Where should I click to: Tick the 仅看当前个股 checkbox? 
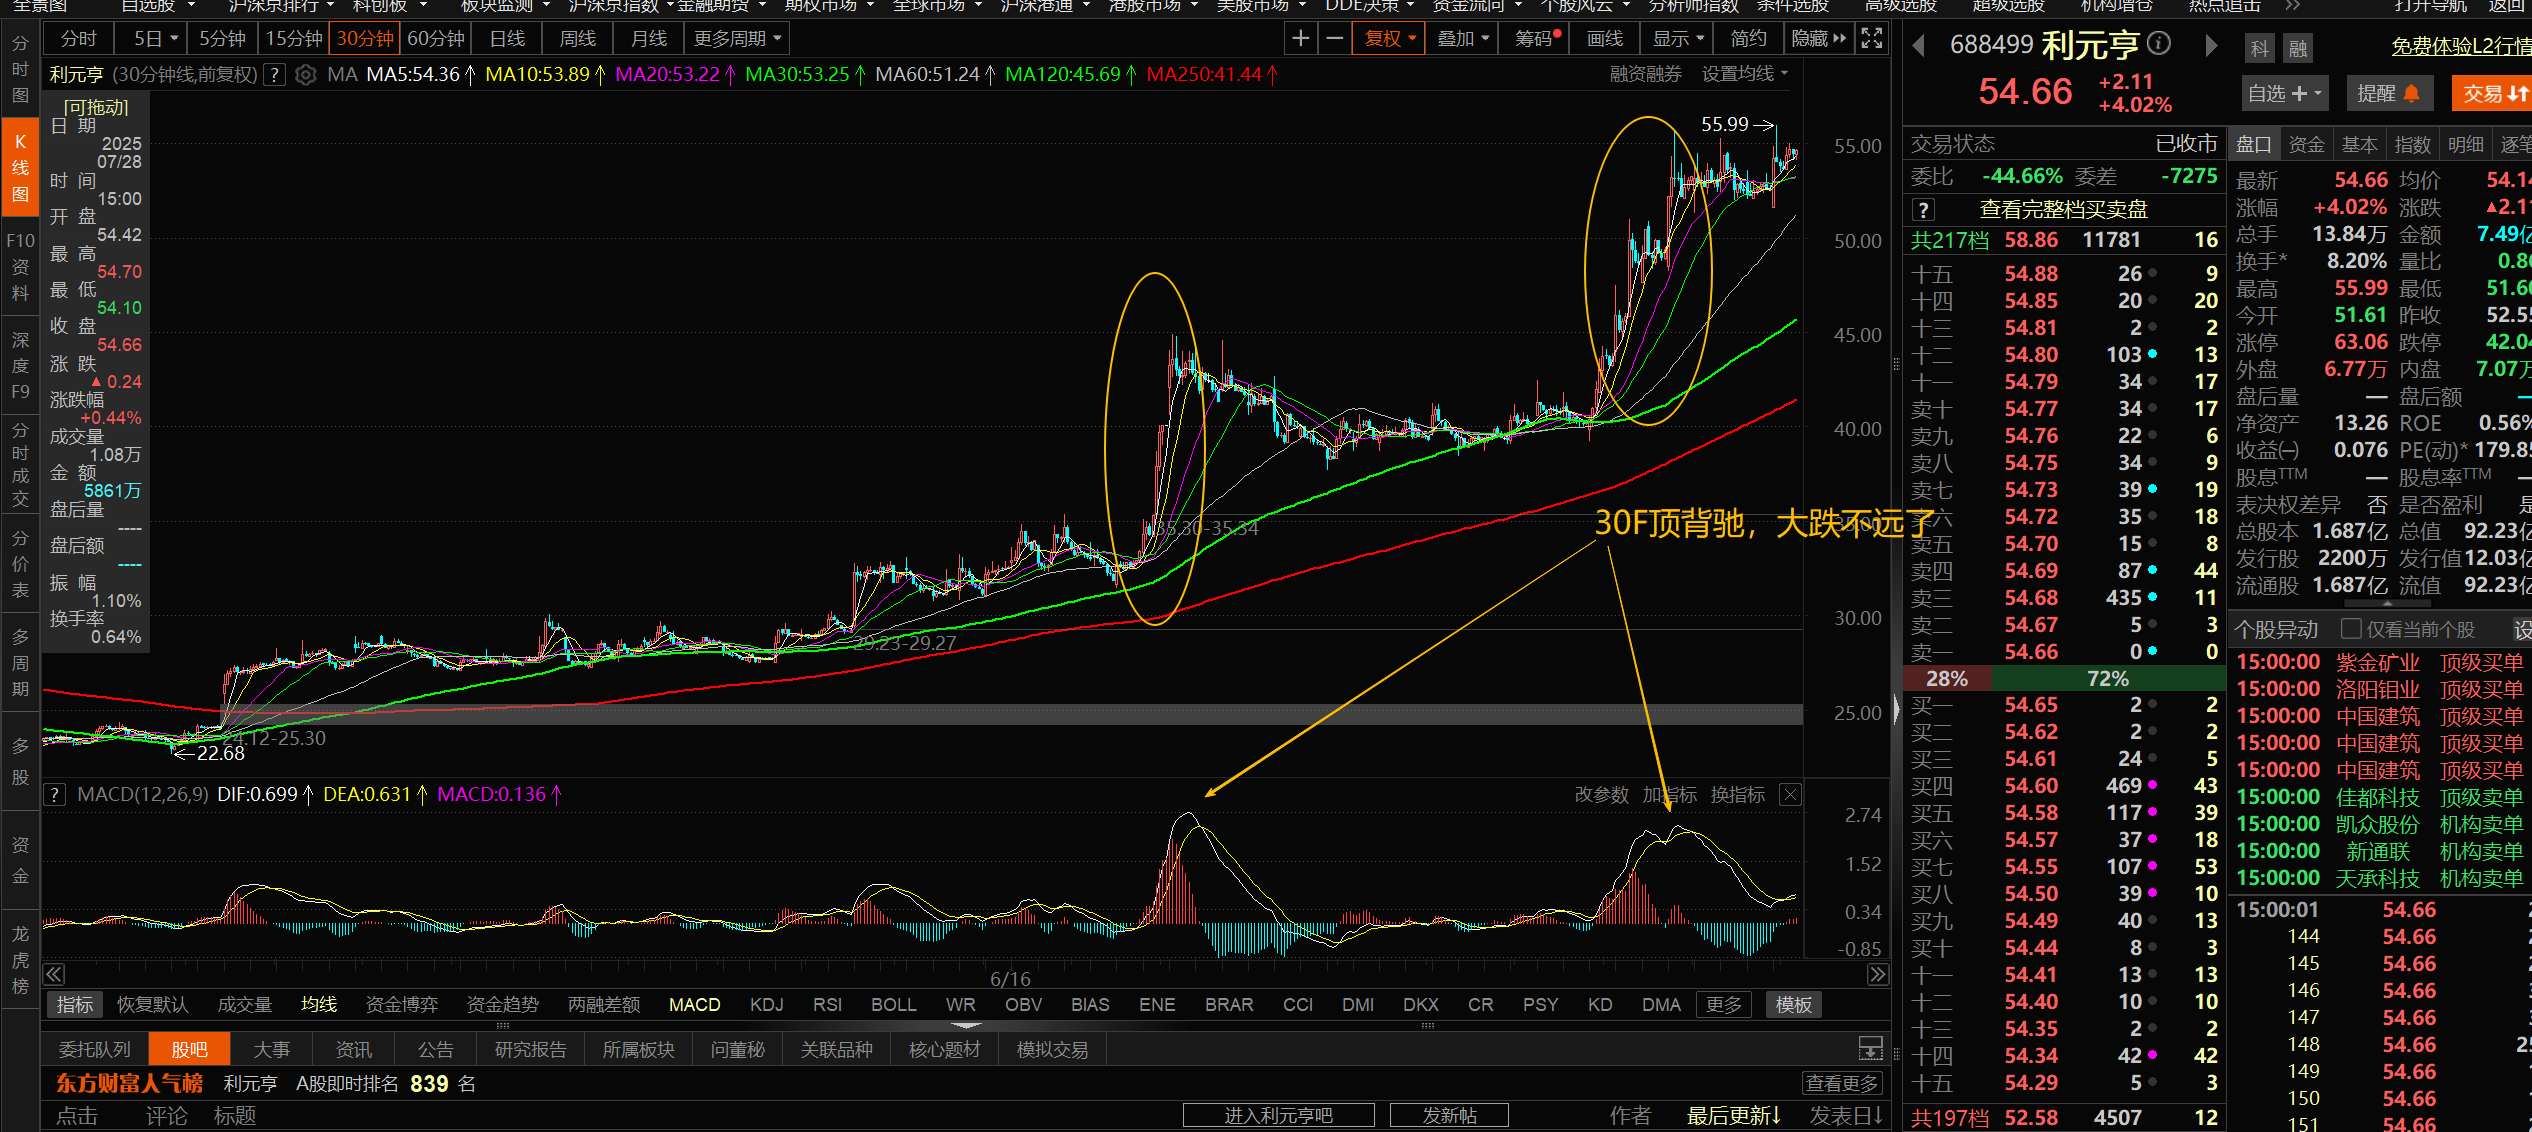(2351, 629)
